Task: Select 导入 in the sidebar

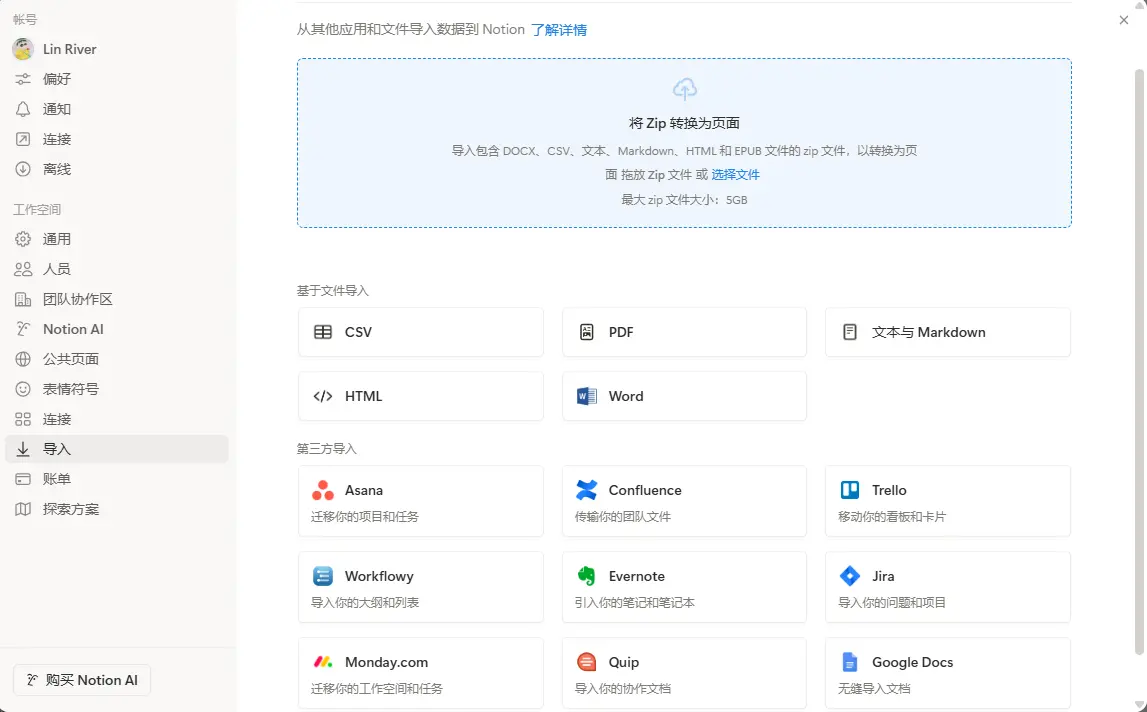Action: click(117, 449)
